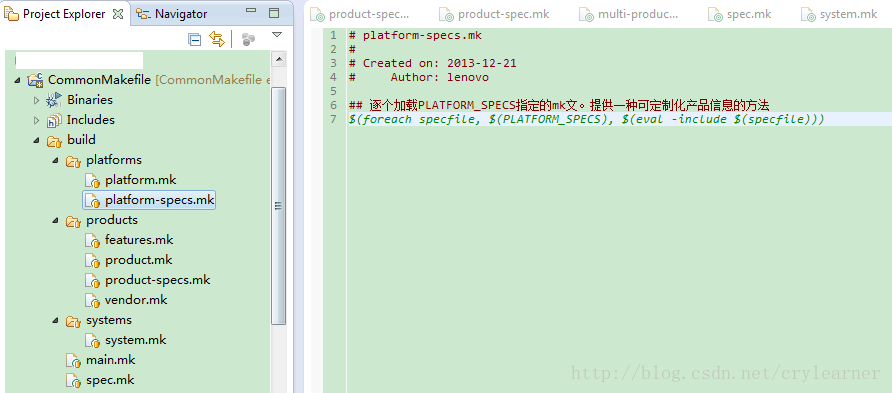Collapse the platforms folder

click(55, 160)
